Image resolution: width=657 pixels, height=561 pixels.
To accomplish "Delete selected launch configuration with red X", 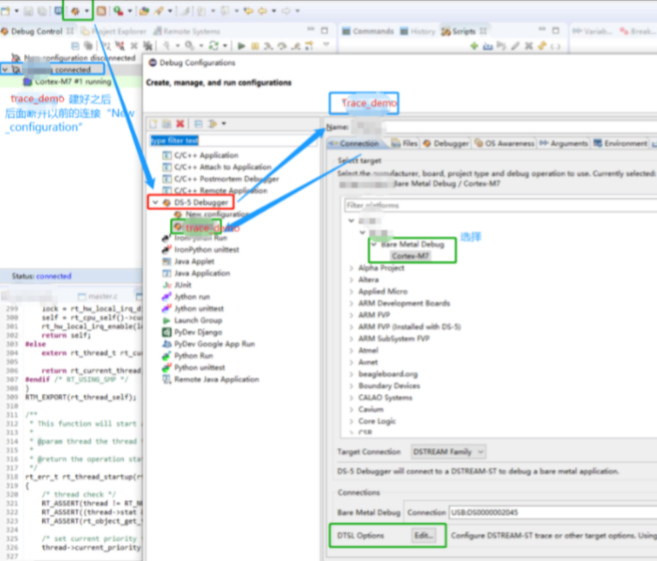I will 180,123.
